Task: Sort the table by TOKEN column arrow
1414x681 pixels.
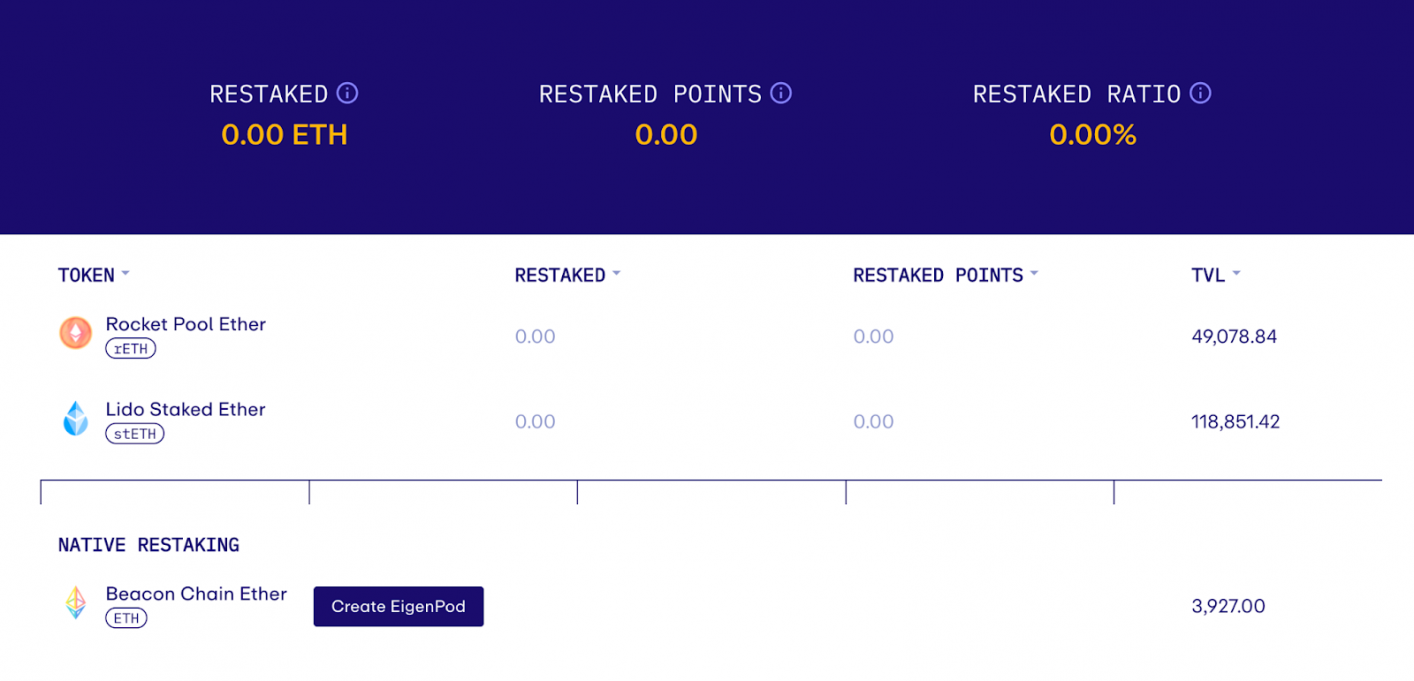Action: [x=125, y=274]
